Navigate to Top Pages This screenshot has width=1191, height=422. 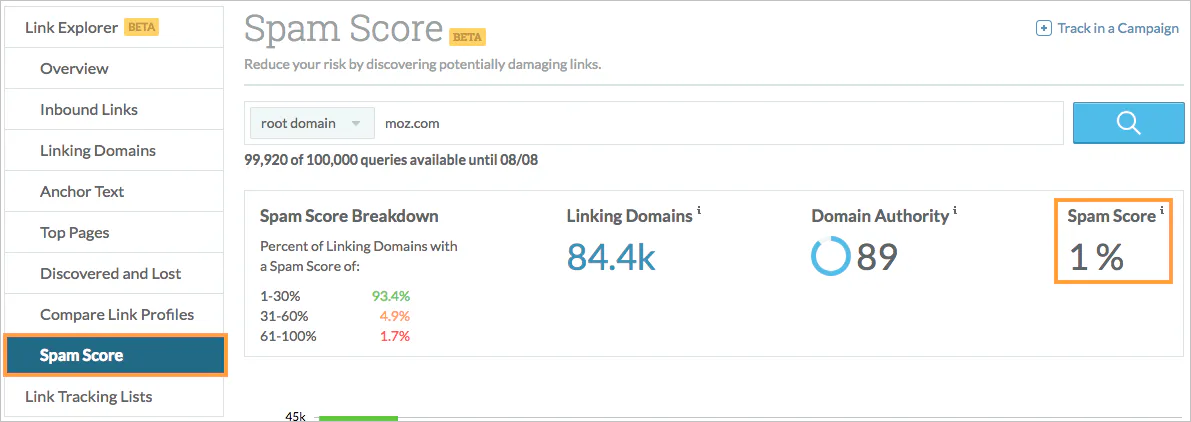75,233
